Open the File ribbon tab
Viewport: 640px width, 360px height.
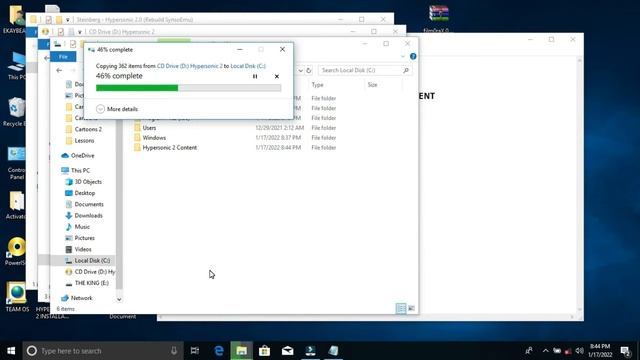point(63,57)
